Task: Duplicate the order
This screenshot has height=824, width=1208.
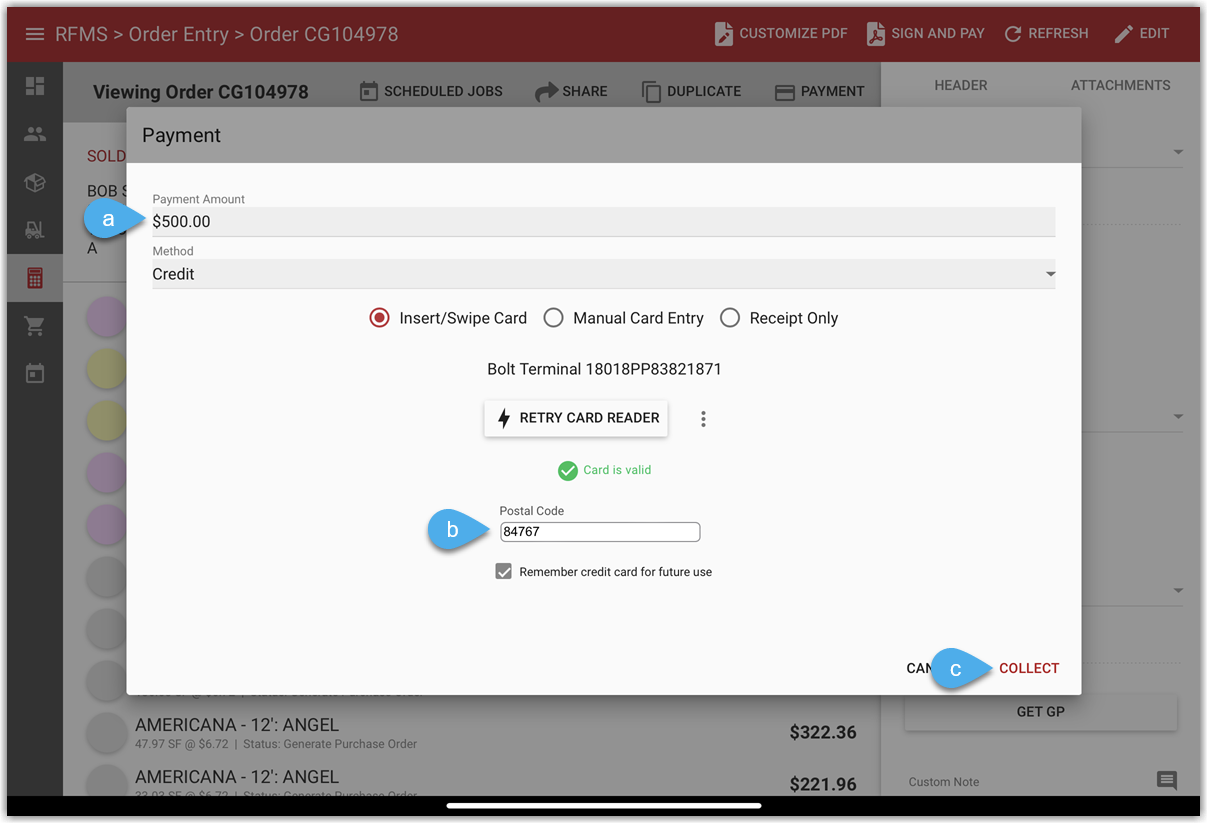Action: point(691,91)
